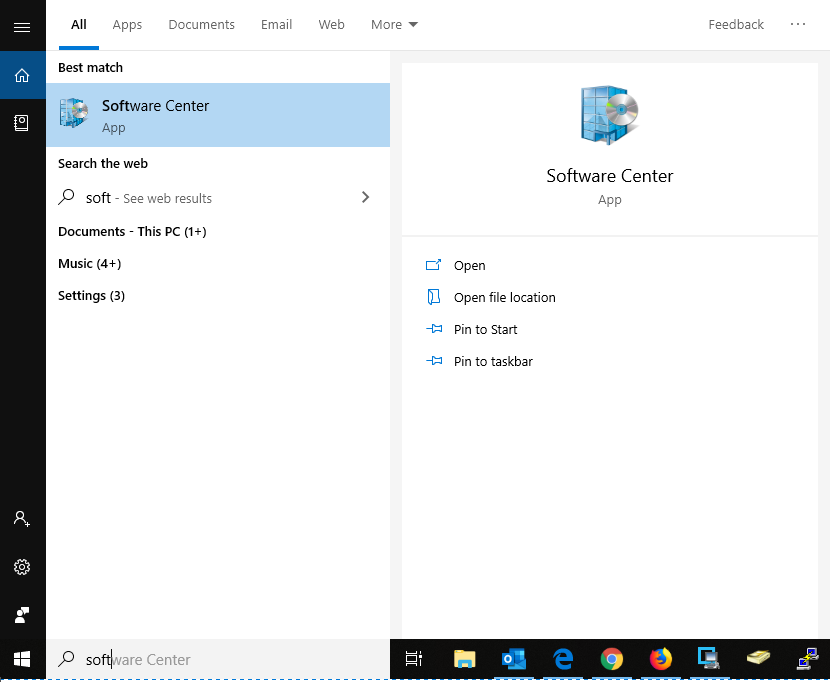Viewport: 830px width, 682px height.
Task: Click the Documents icon in the left sidebar
Action: point(22,123)
